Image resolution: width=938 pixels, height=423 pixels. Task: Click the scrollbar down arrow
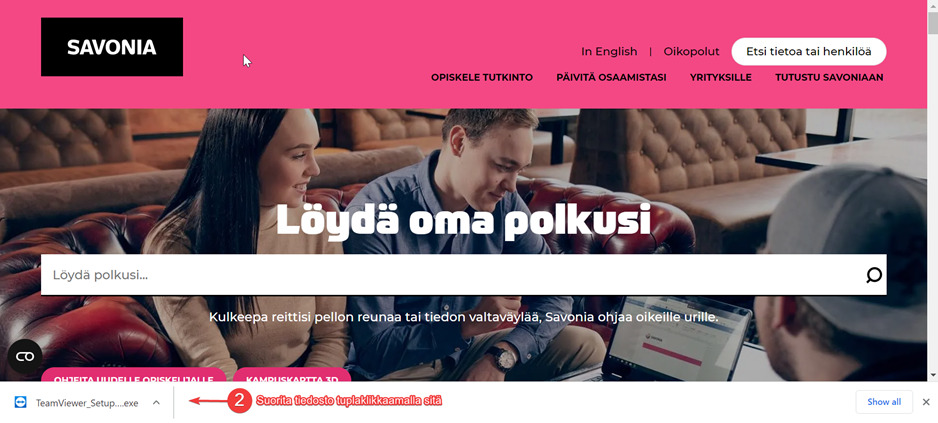933,375
